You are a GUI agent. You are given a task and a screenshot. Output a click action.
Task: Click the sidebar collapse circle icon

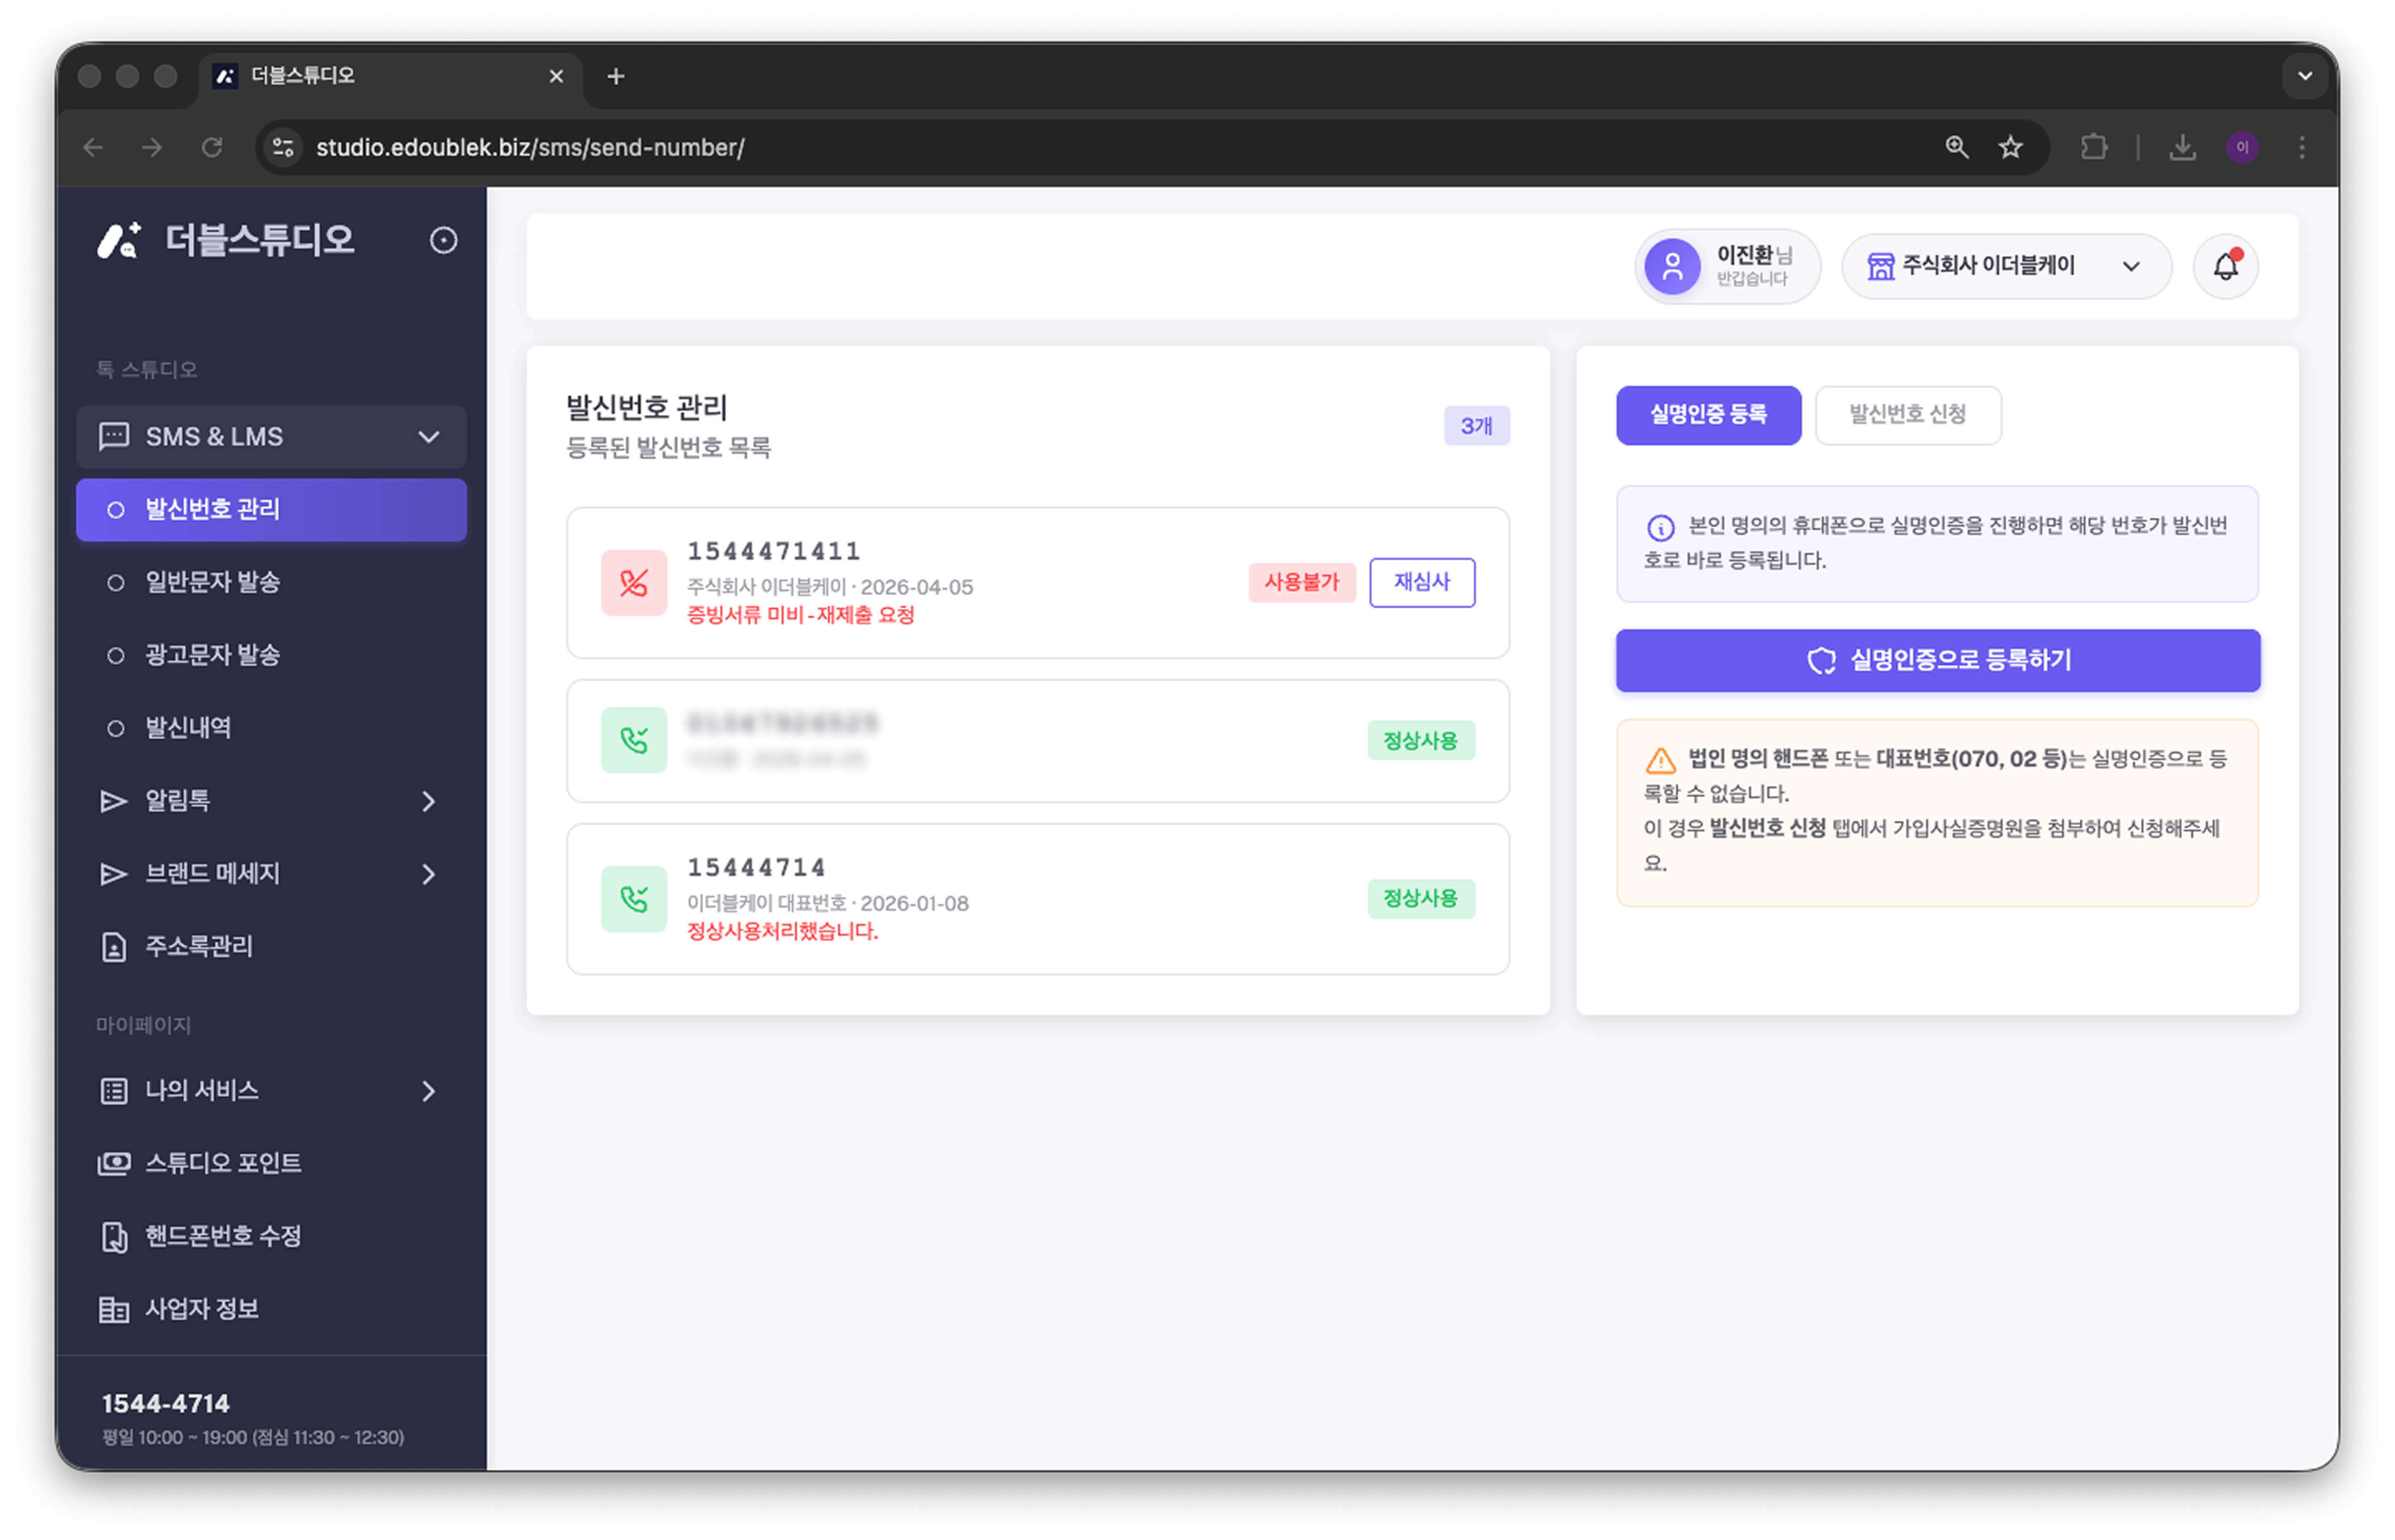pyautogui.click(x=444, y=240)
